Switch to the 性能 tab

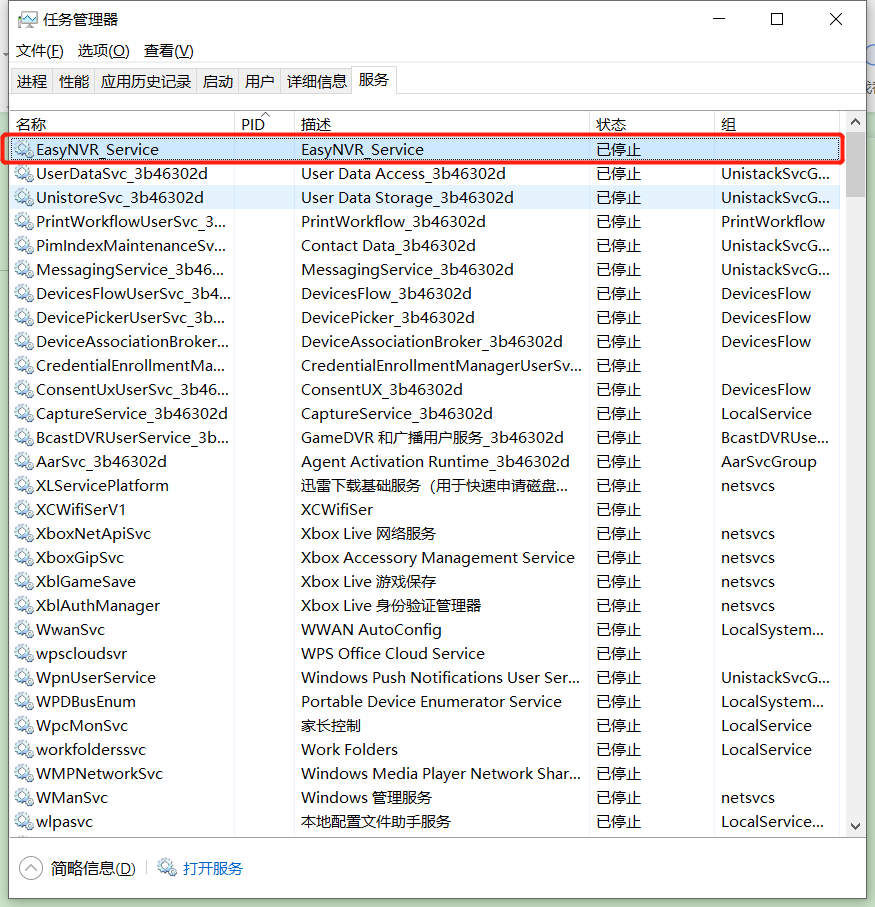tap(74, 82)
